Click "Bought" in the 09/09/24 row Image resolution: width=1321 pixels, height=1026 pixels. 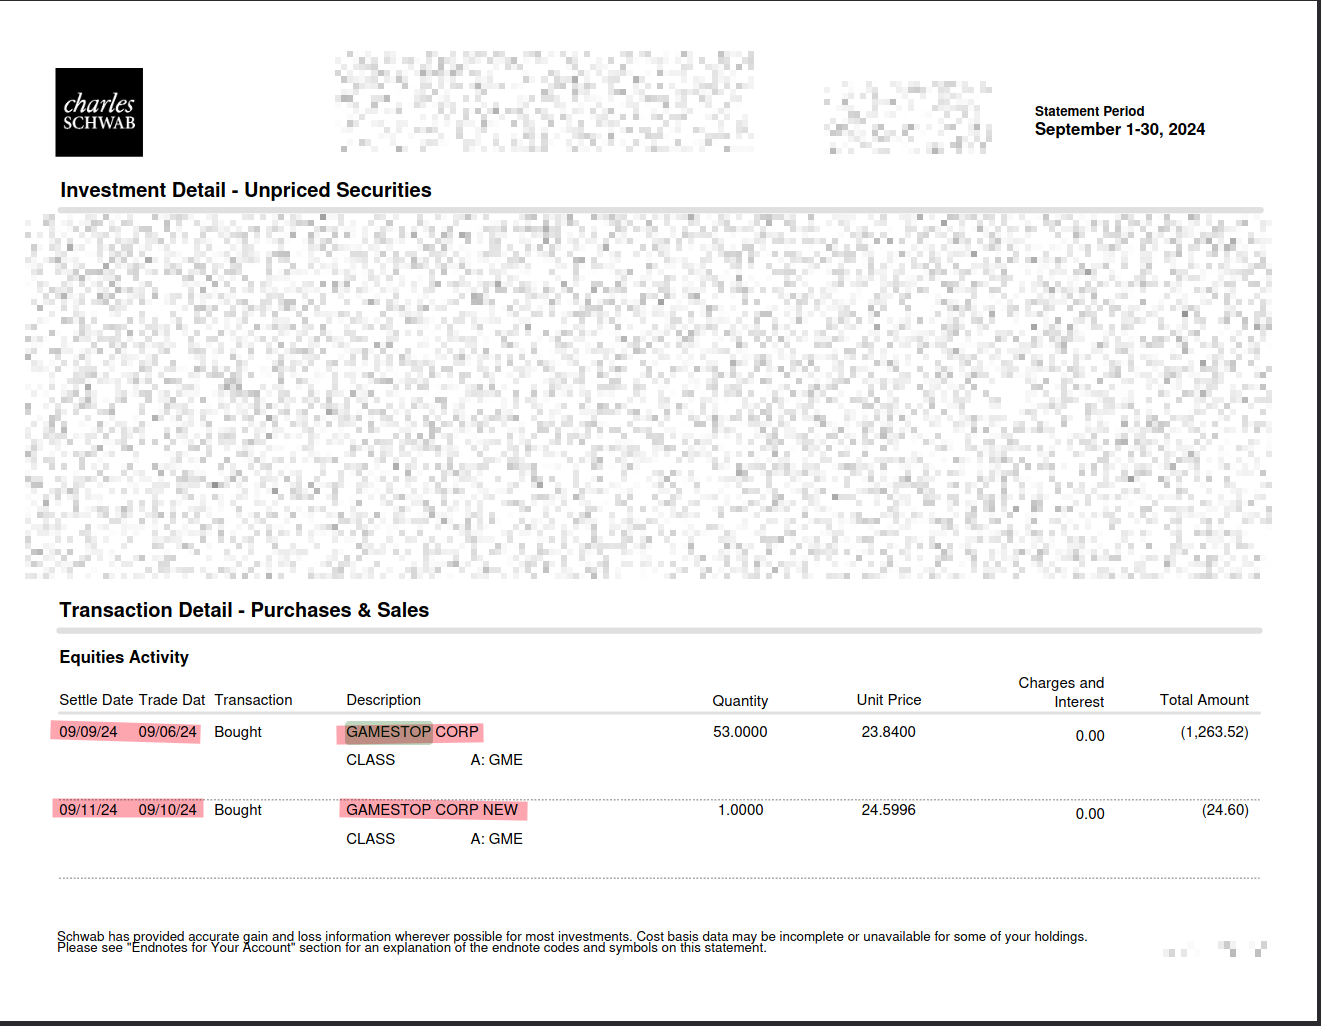[238, 732]
